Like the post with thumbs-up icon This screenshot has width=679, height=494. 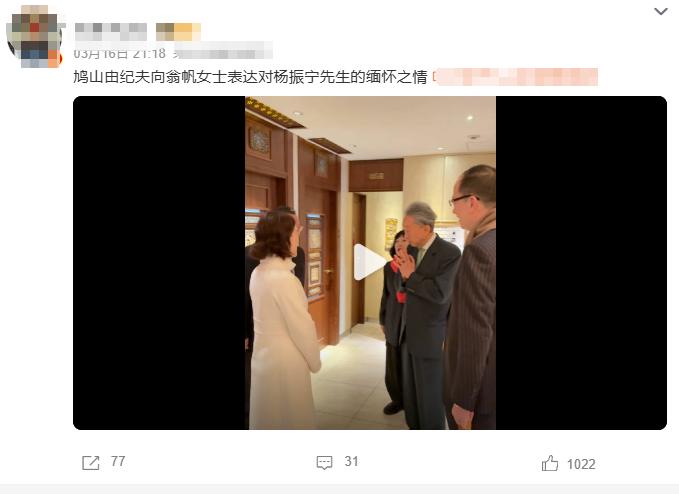coord(550,463)
